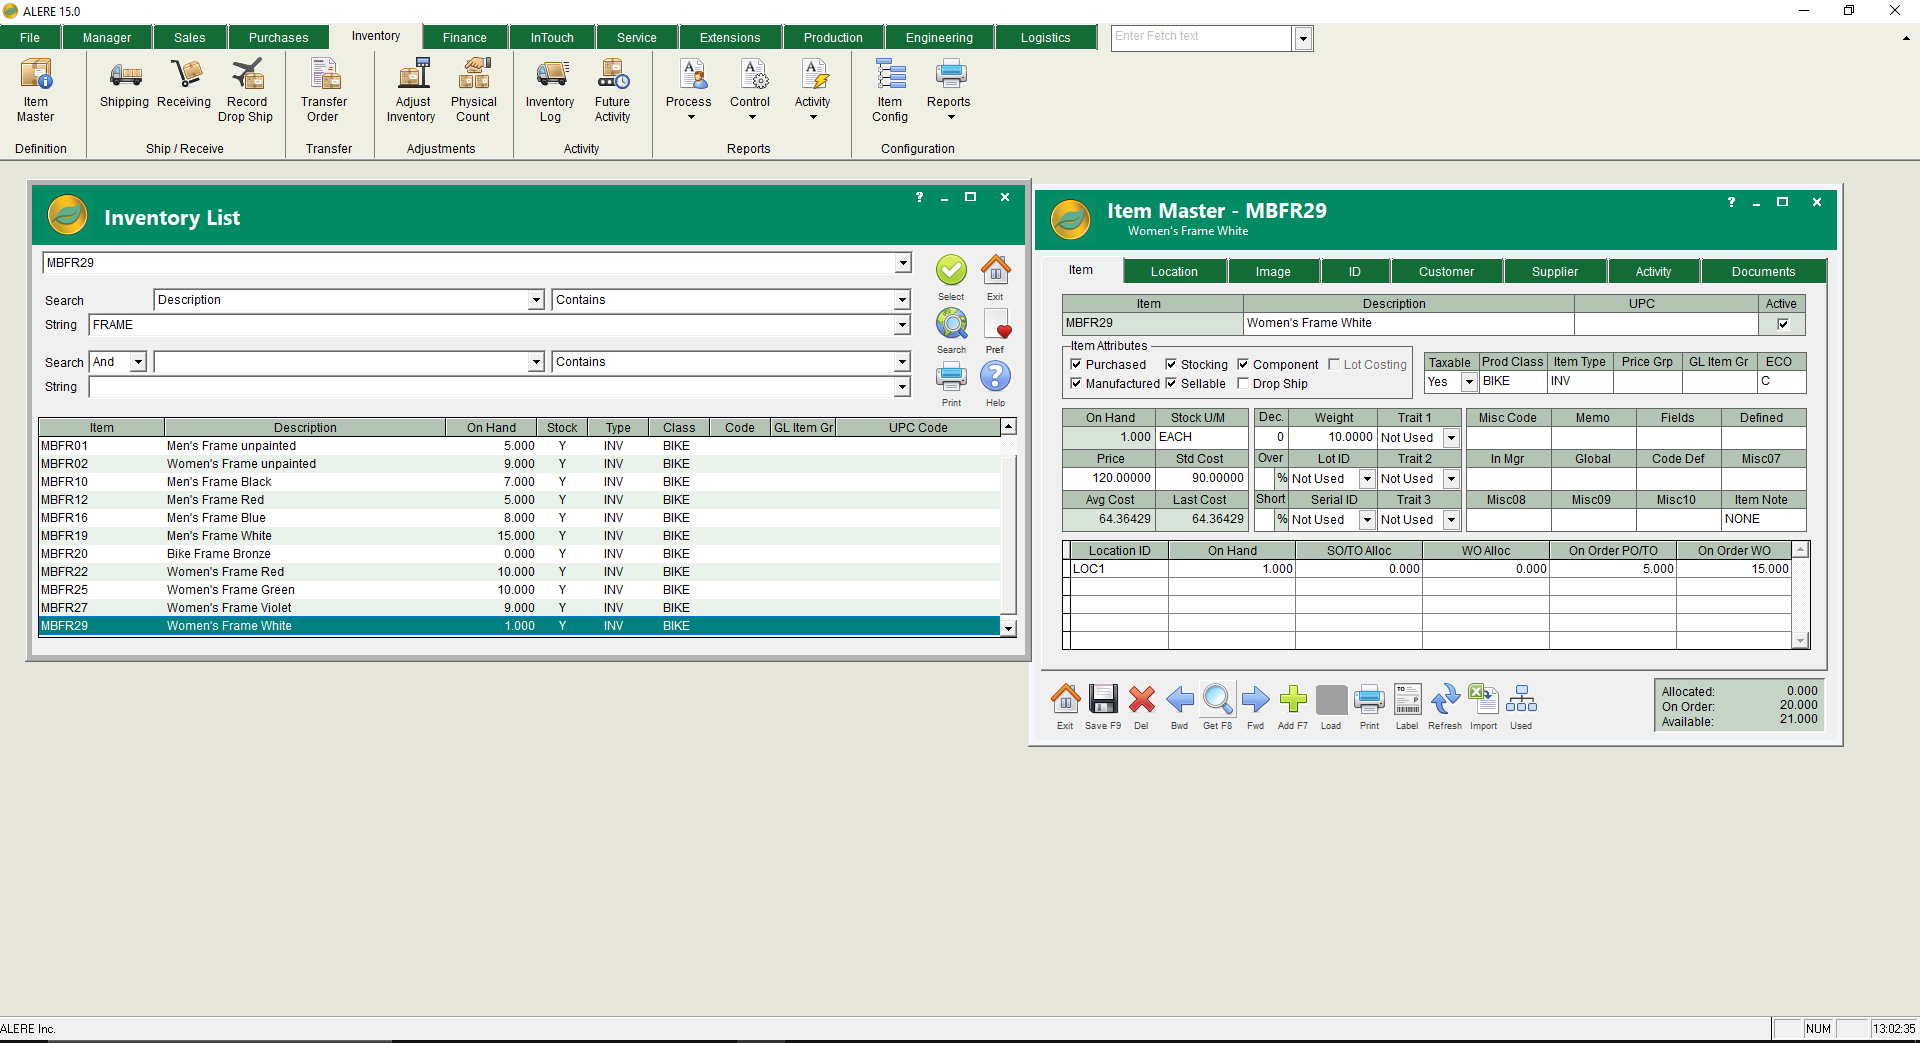Open the Description search field dropdown

pyautogui.click(x=536, y=300)
